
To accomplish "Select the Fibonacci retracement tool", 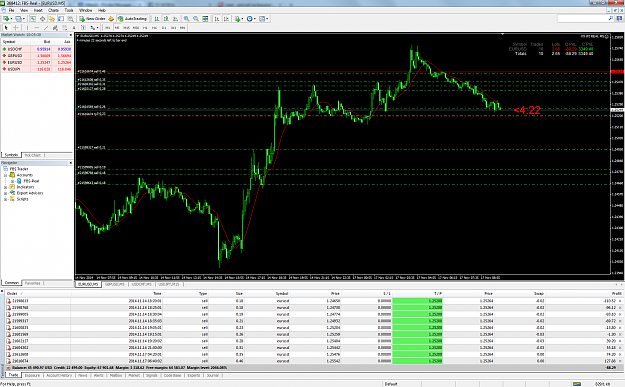I will 65,28.
